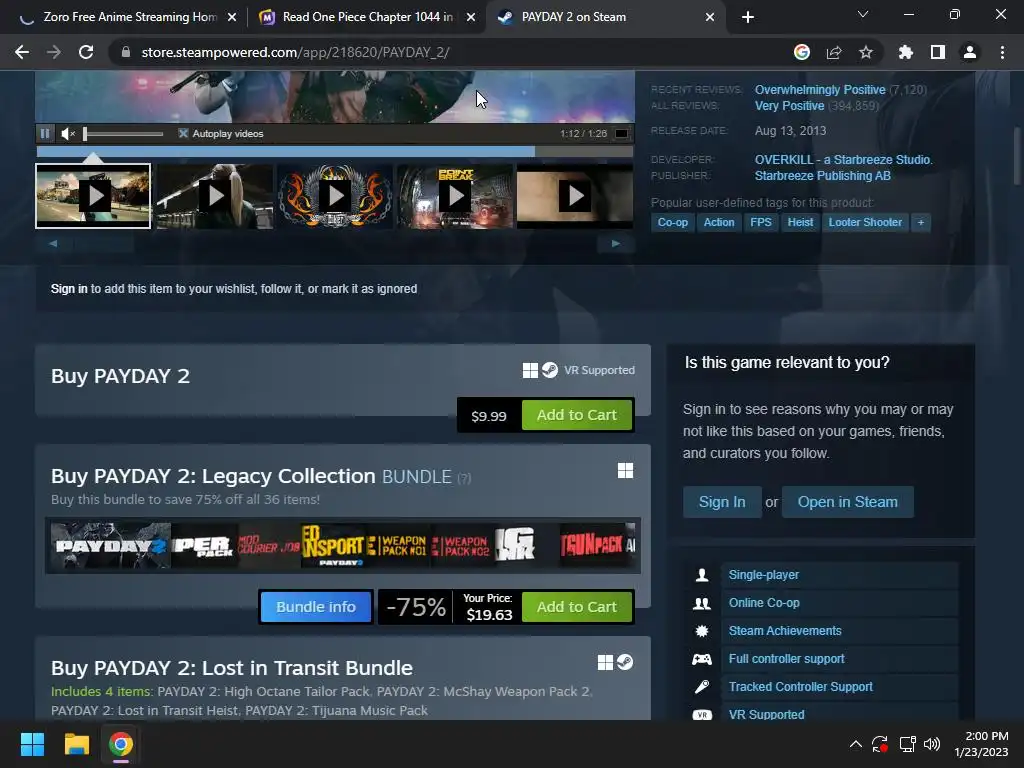Pause the trailer video
Screen dimensions: 1024x768
(x=44, y=133)
